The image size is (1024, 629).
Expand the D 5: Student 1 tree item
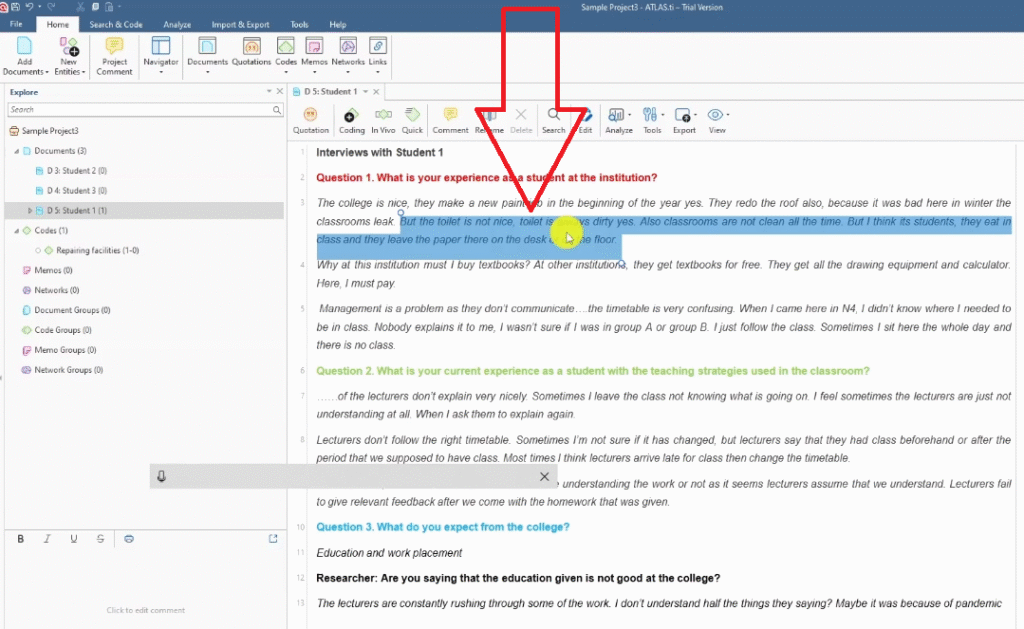pos(29,210)
